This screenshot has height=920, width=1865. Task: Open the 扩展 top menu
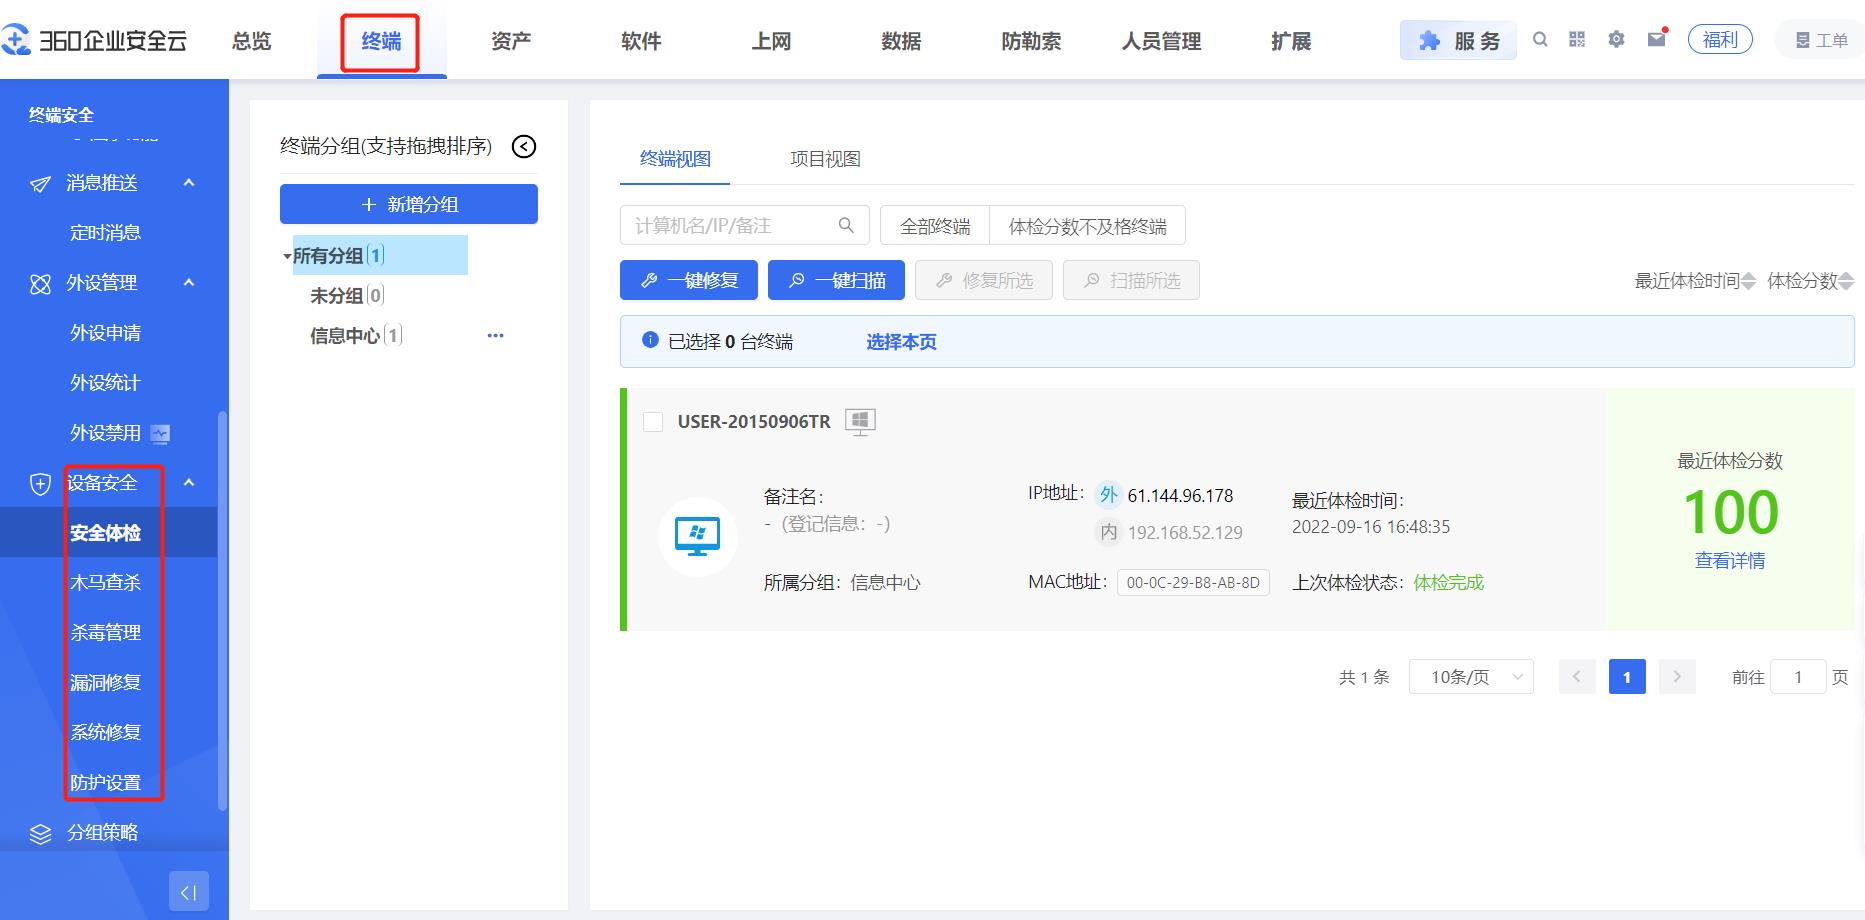(x=1291, y=41)
